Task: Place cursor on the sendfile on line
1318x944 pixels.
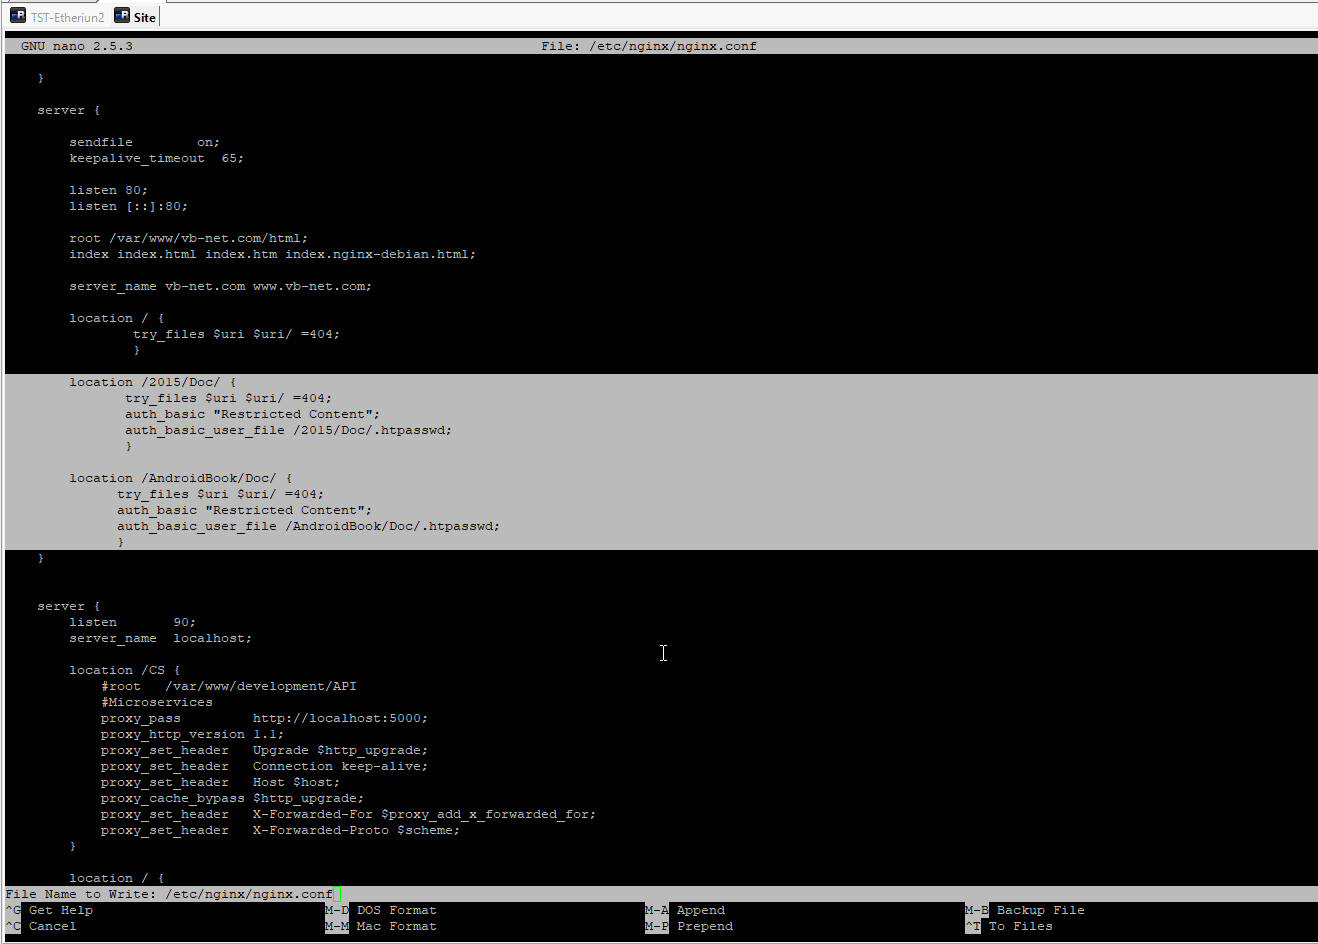Action: 144,142
